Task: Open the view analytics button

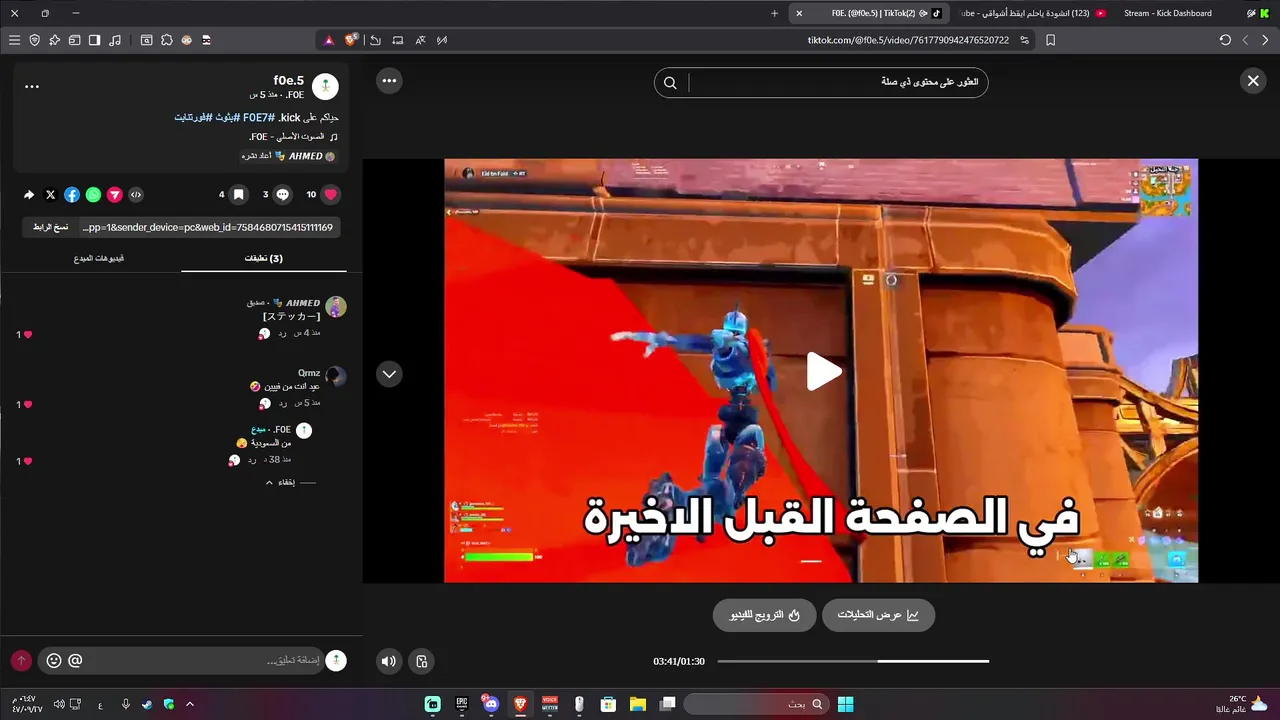Action: pos(878,615)
